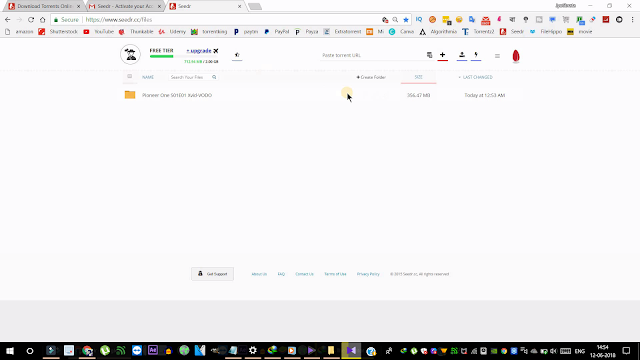
Task: Sort files by NAME column
Action: click(x=148, y=77)
